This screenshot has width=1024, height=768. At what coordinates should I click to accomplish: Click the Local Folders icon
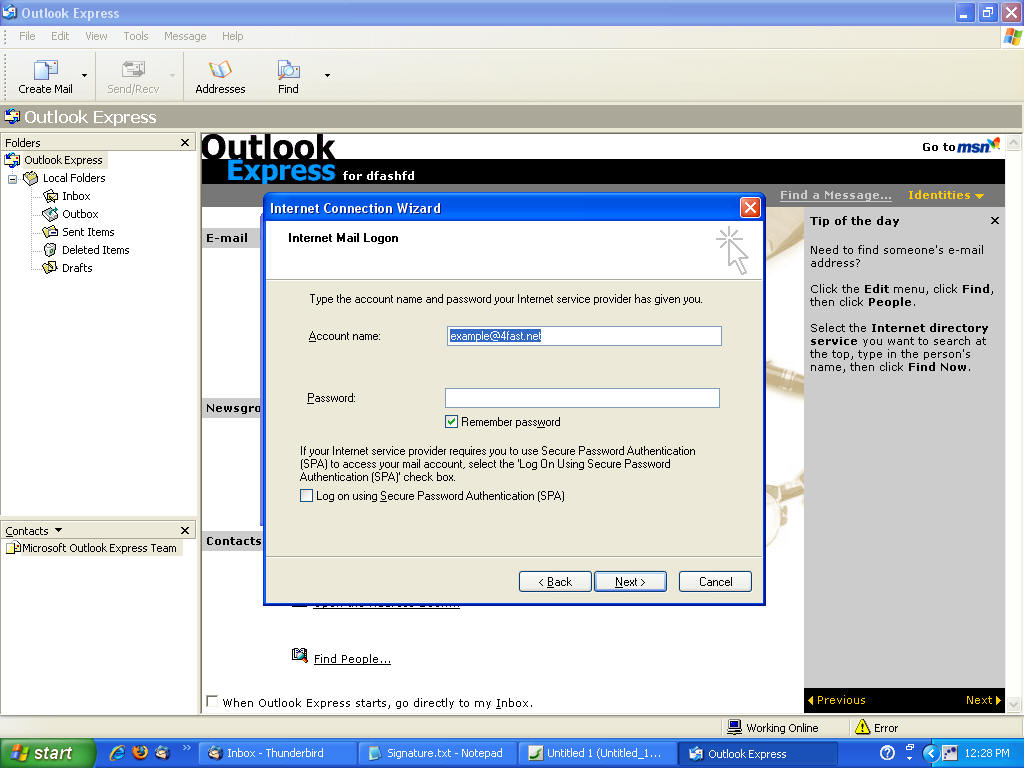pyautogui.click(x=31, y=178)
